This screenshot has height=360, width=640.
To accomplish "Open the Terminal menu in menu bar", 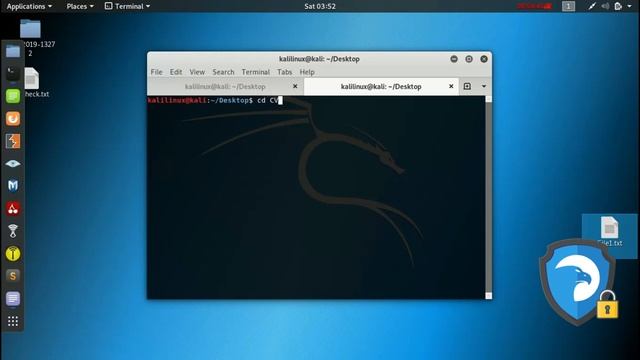I will point(256,72).
